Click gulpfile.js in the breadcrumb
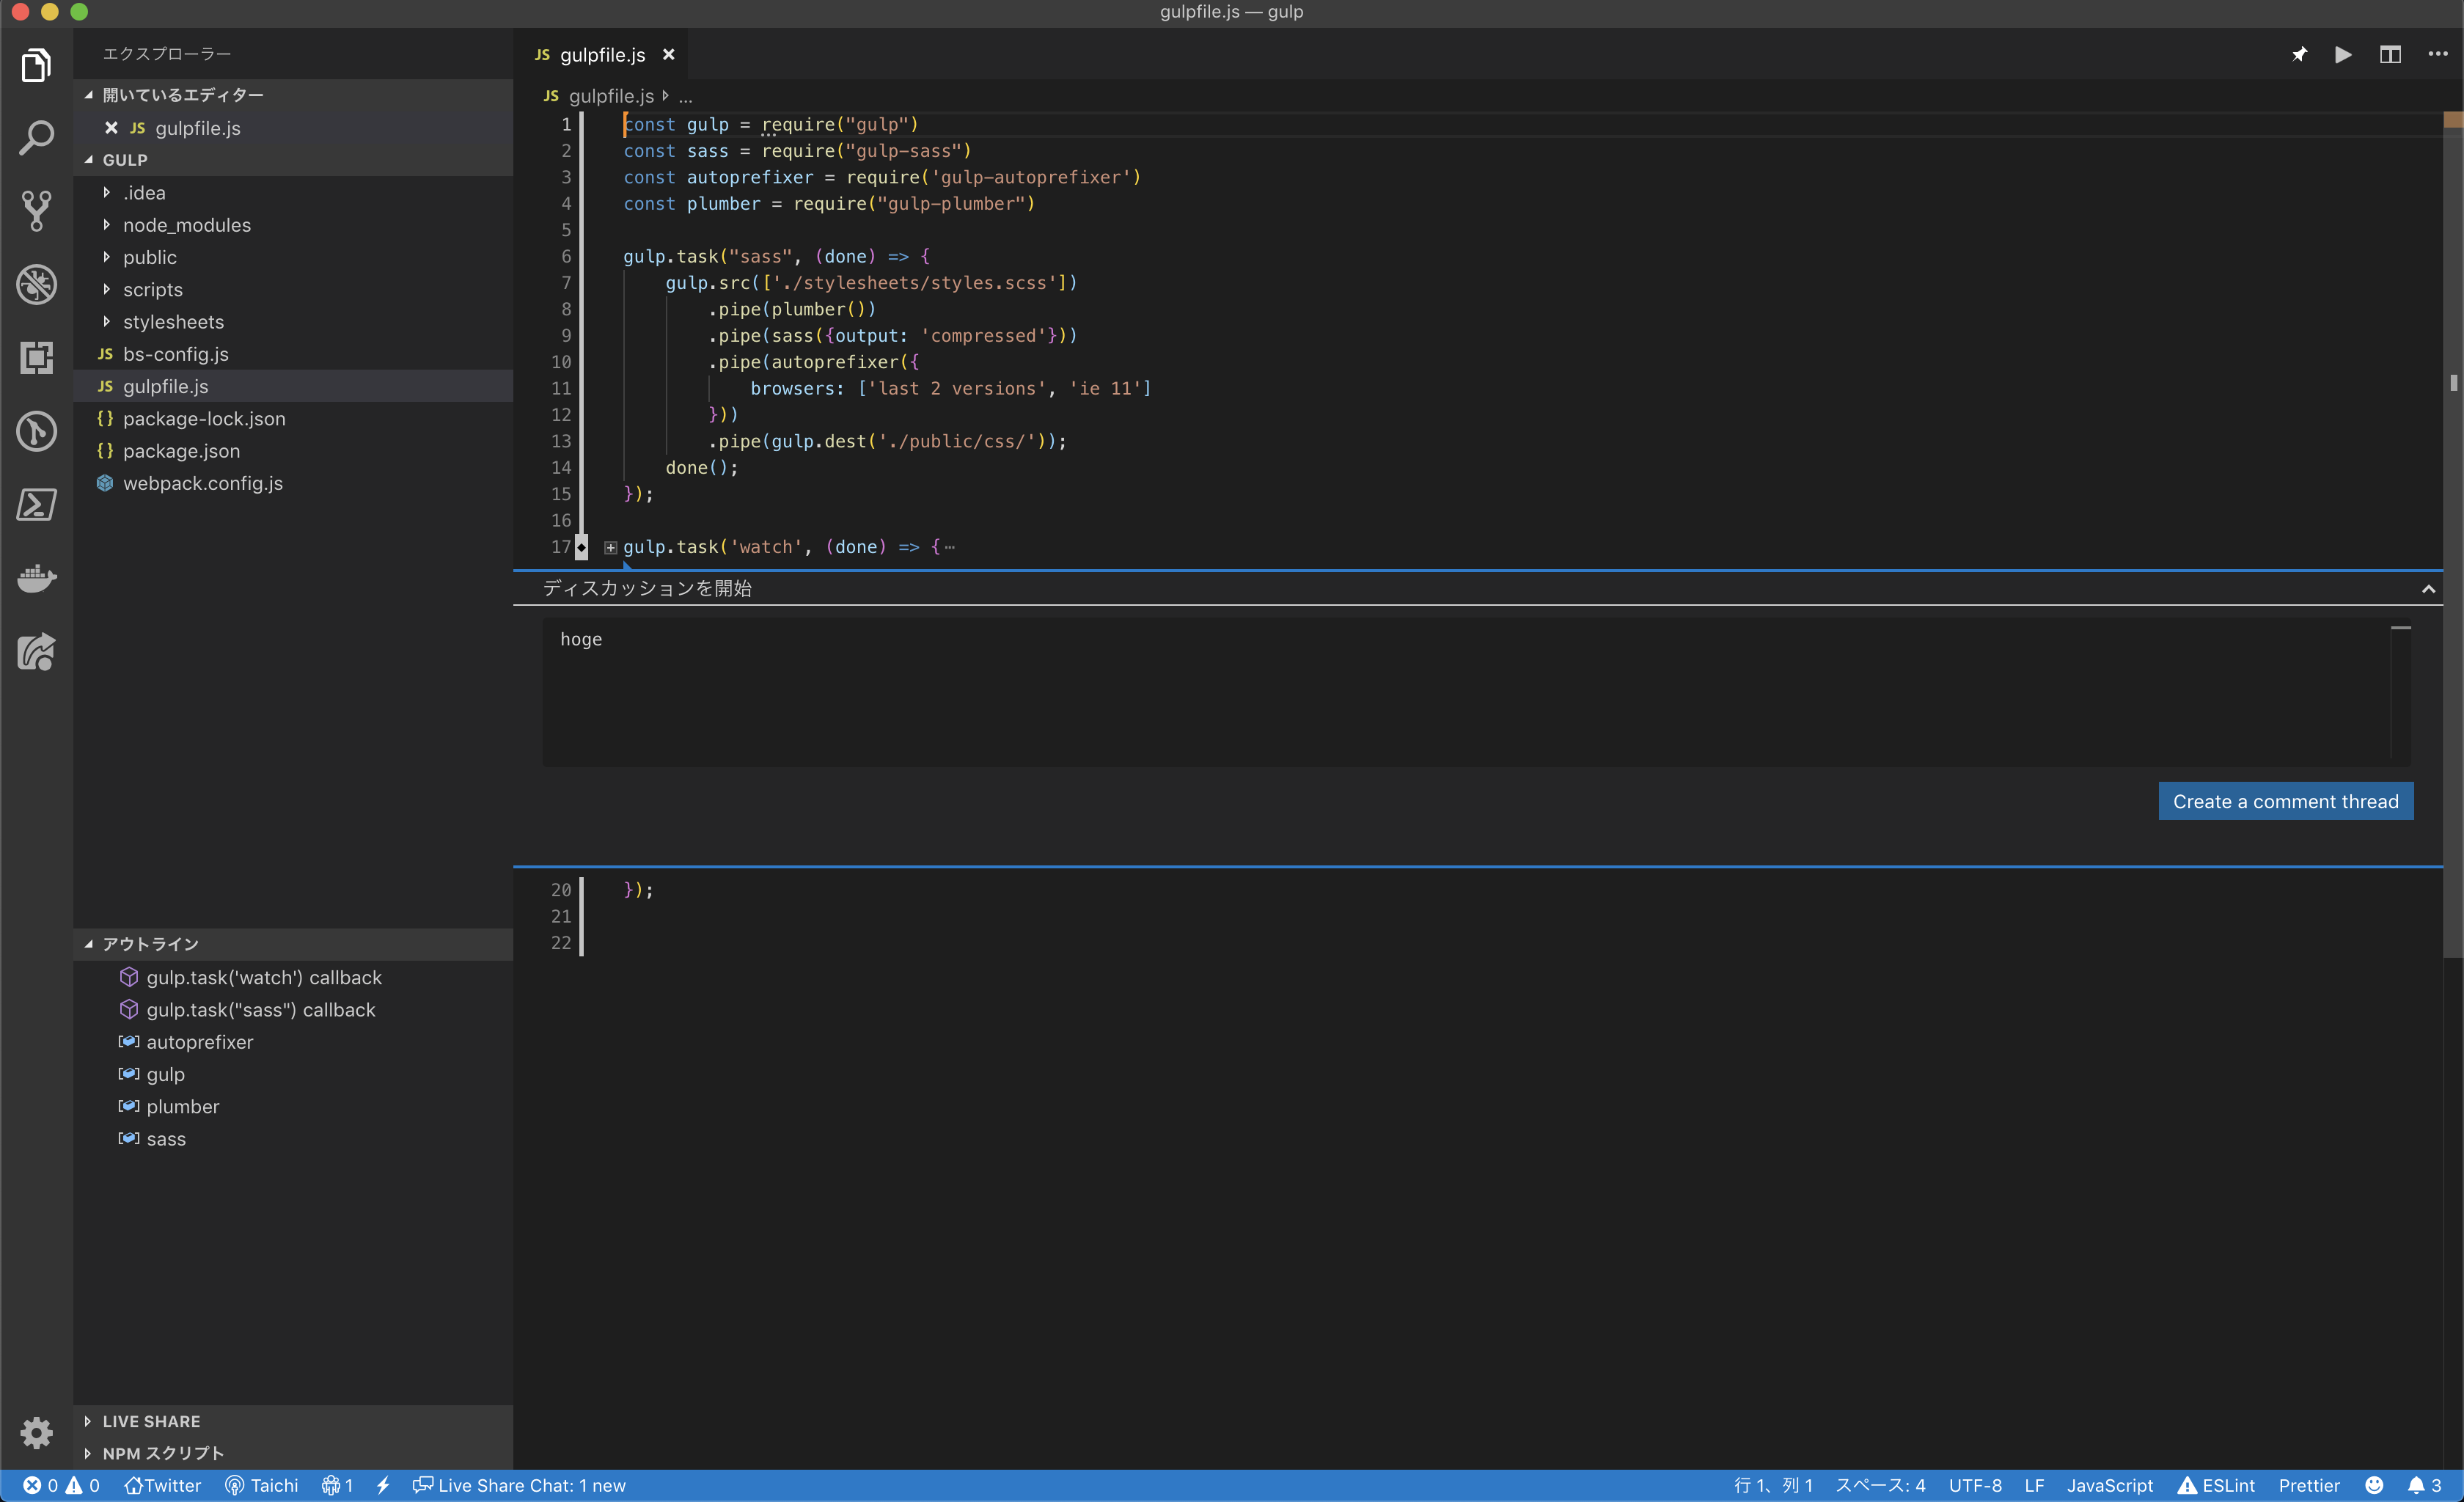This screenshot has height=1502, width=2464. point(610,96)
